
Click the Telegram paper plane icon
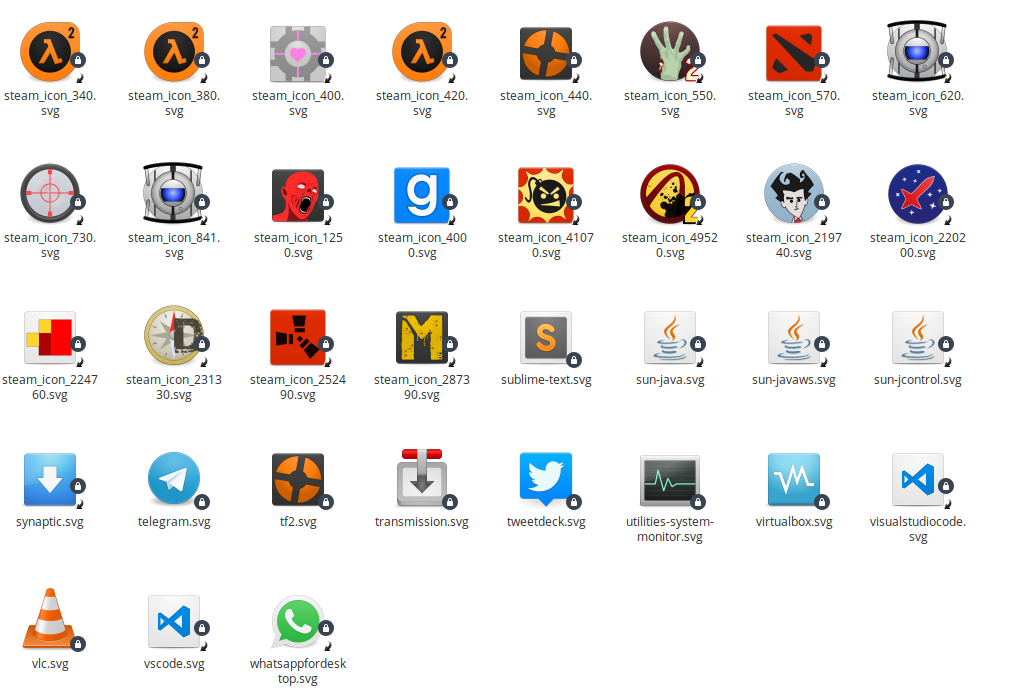click(x=174, y=478)
